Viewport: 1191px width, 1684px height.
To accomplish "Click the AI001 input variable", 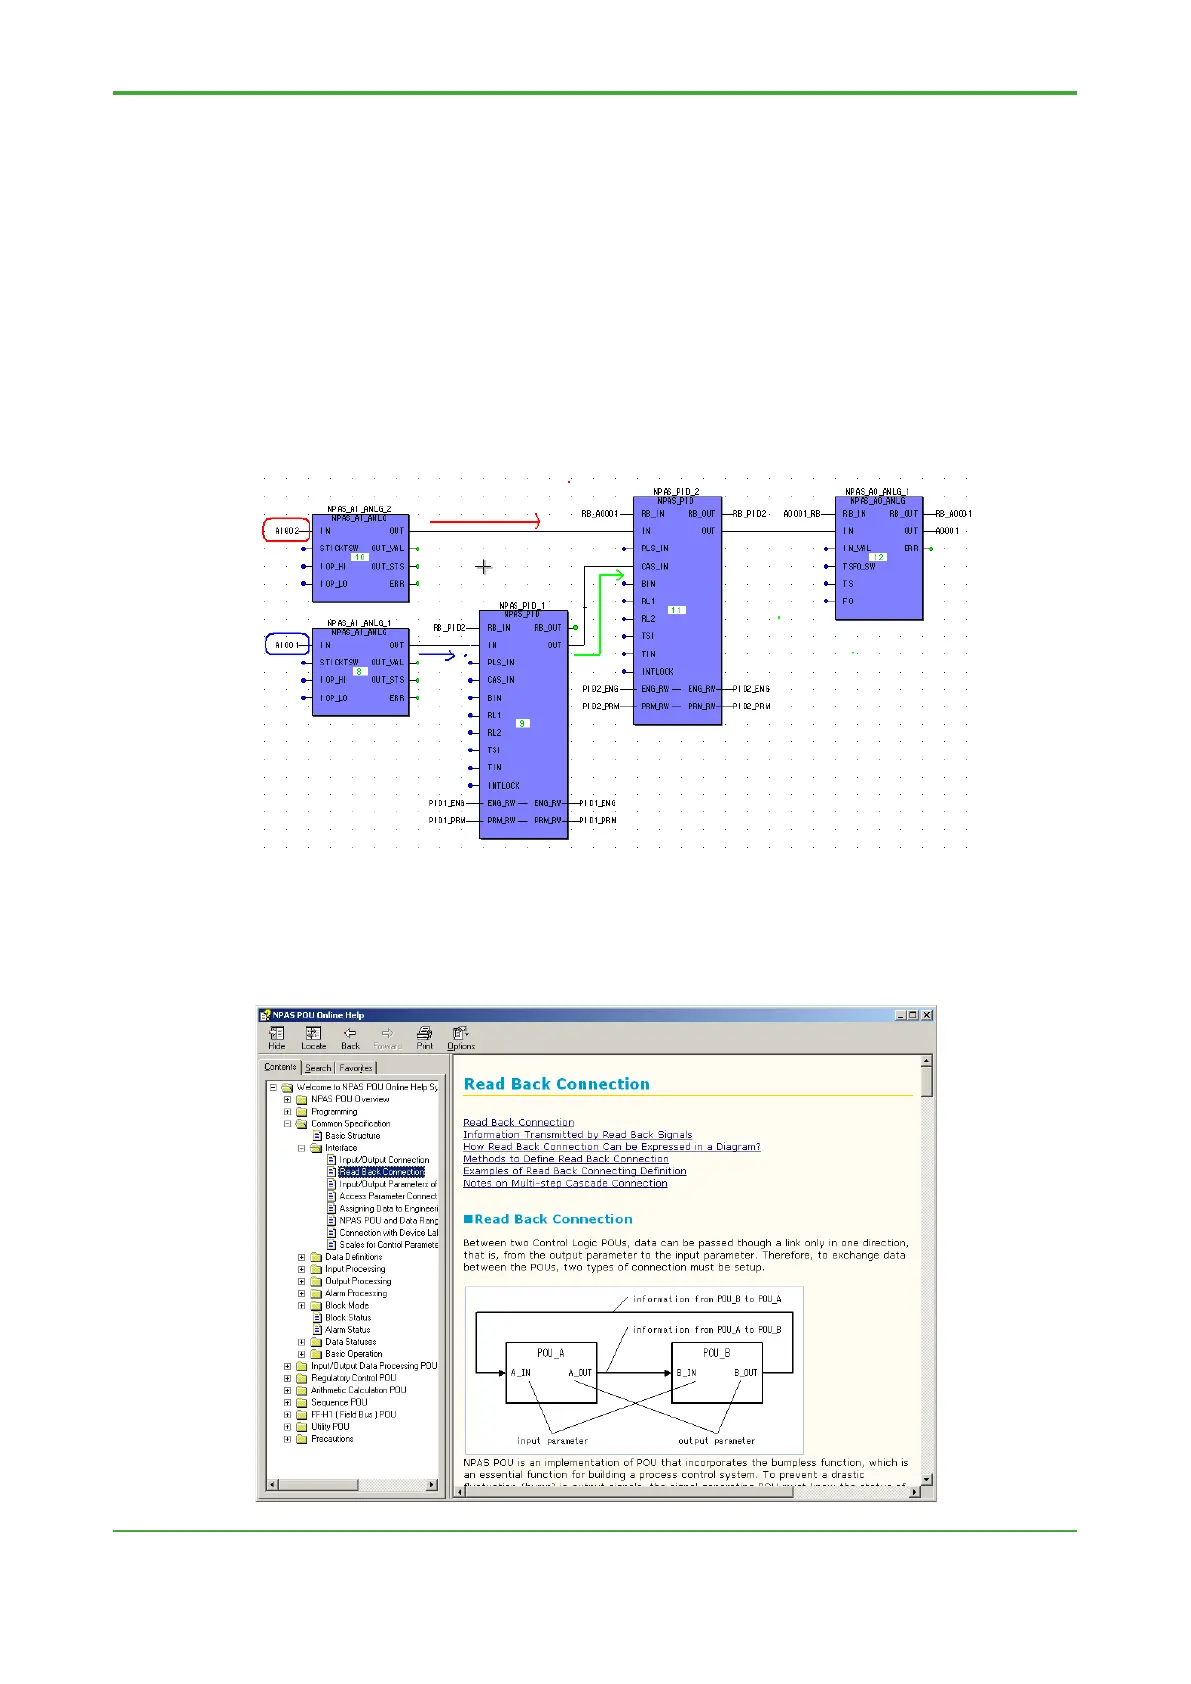I will click(287, 645).
